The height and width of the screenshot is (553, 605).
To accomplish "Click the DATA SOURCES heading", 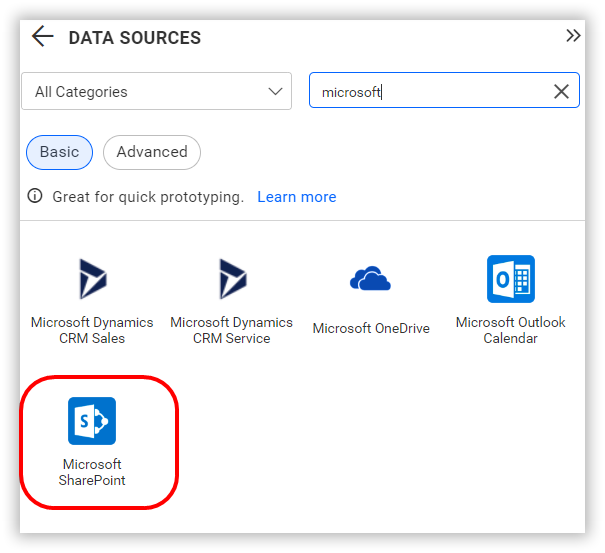I will (135, 38).
